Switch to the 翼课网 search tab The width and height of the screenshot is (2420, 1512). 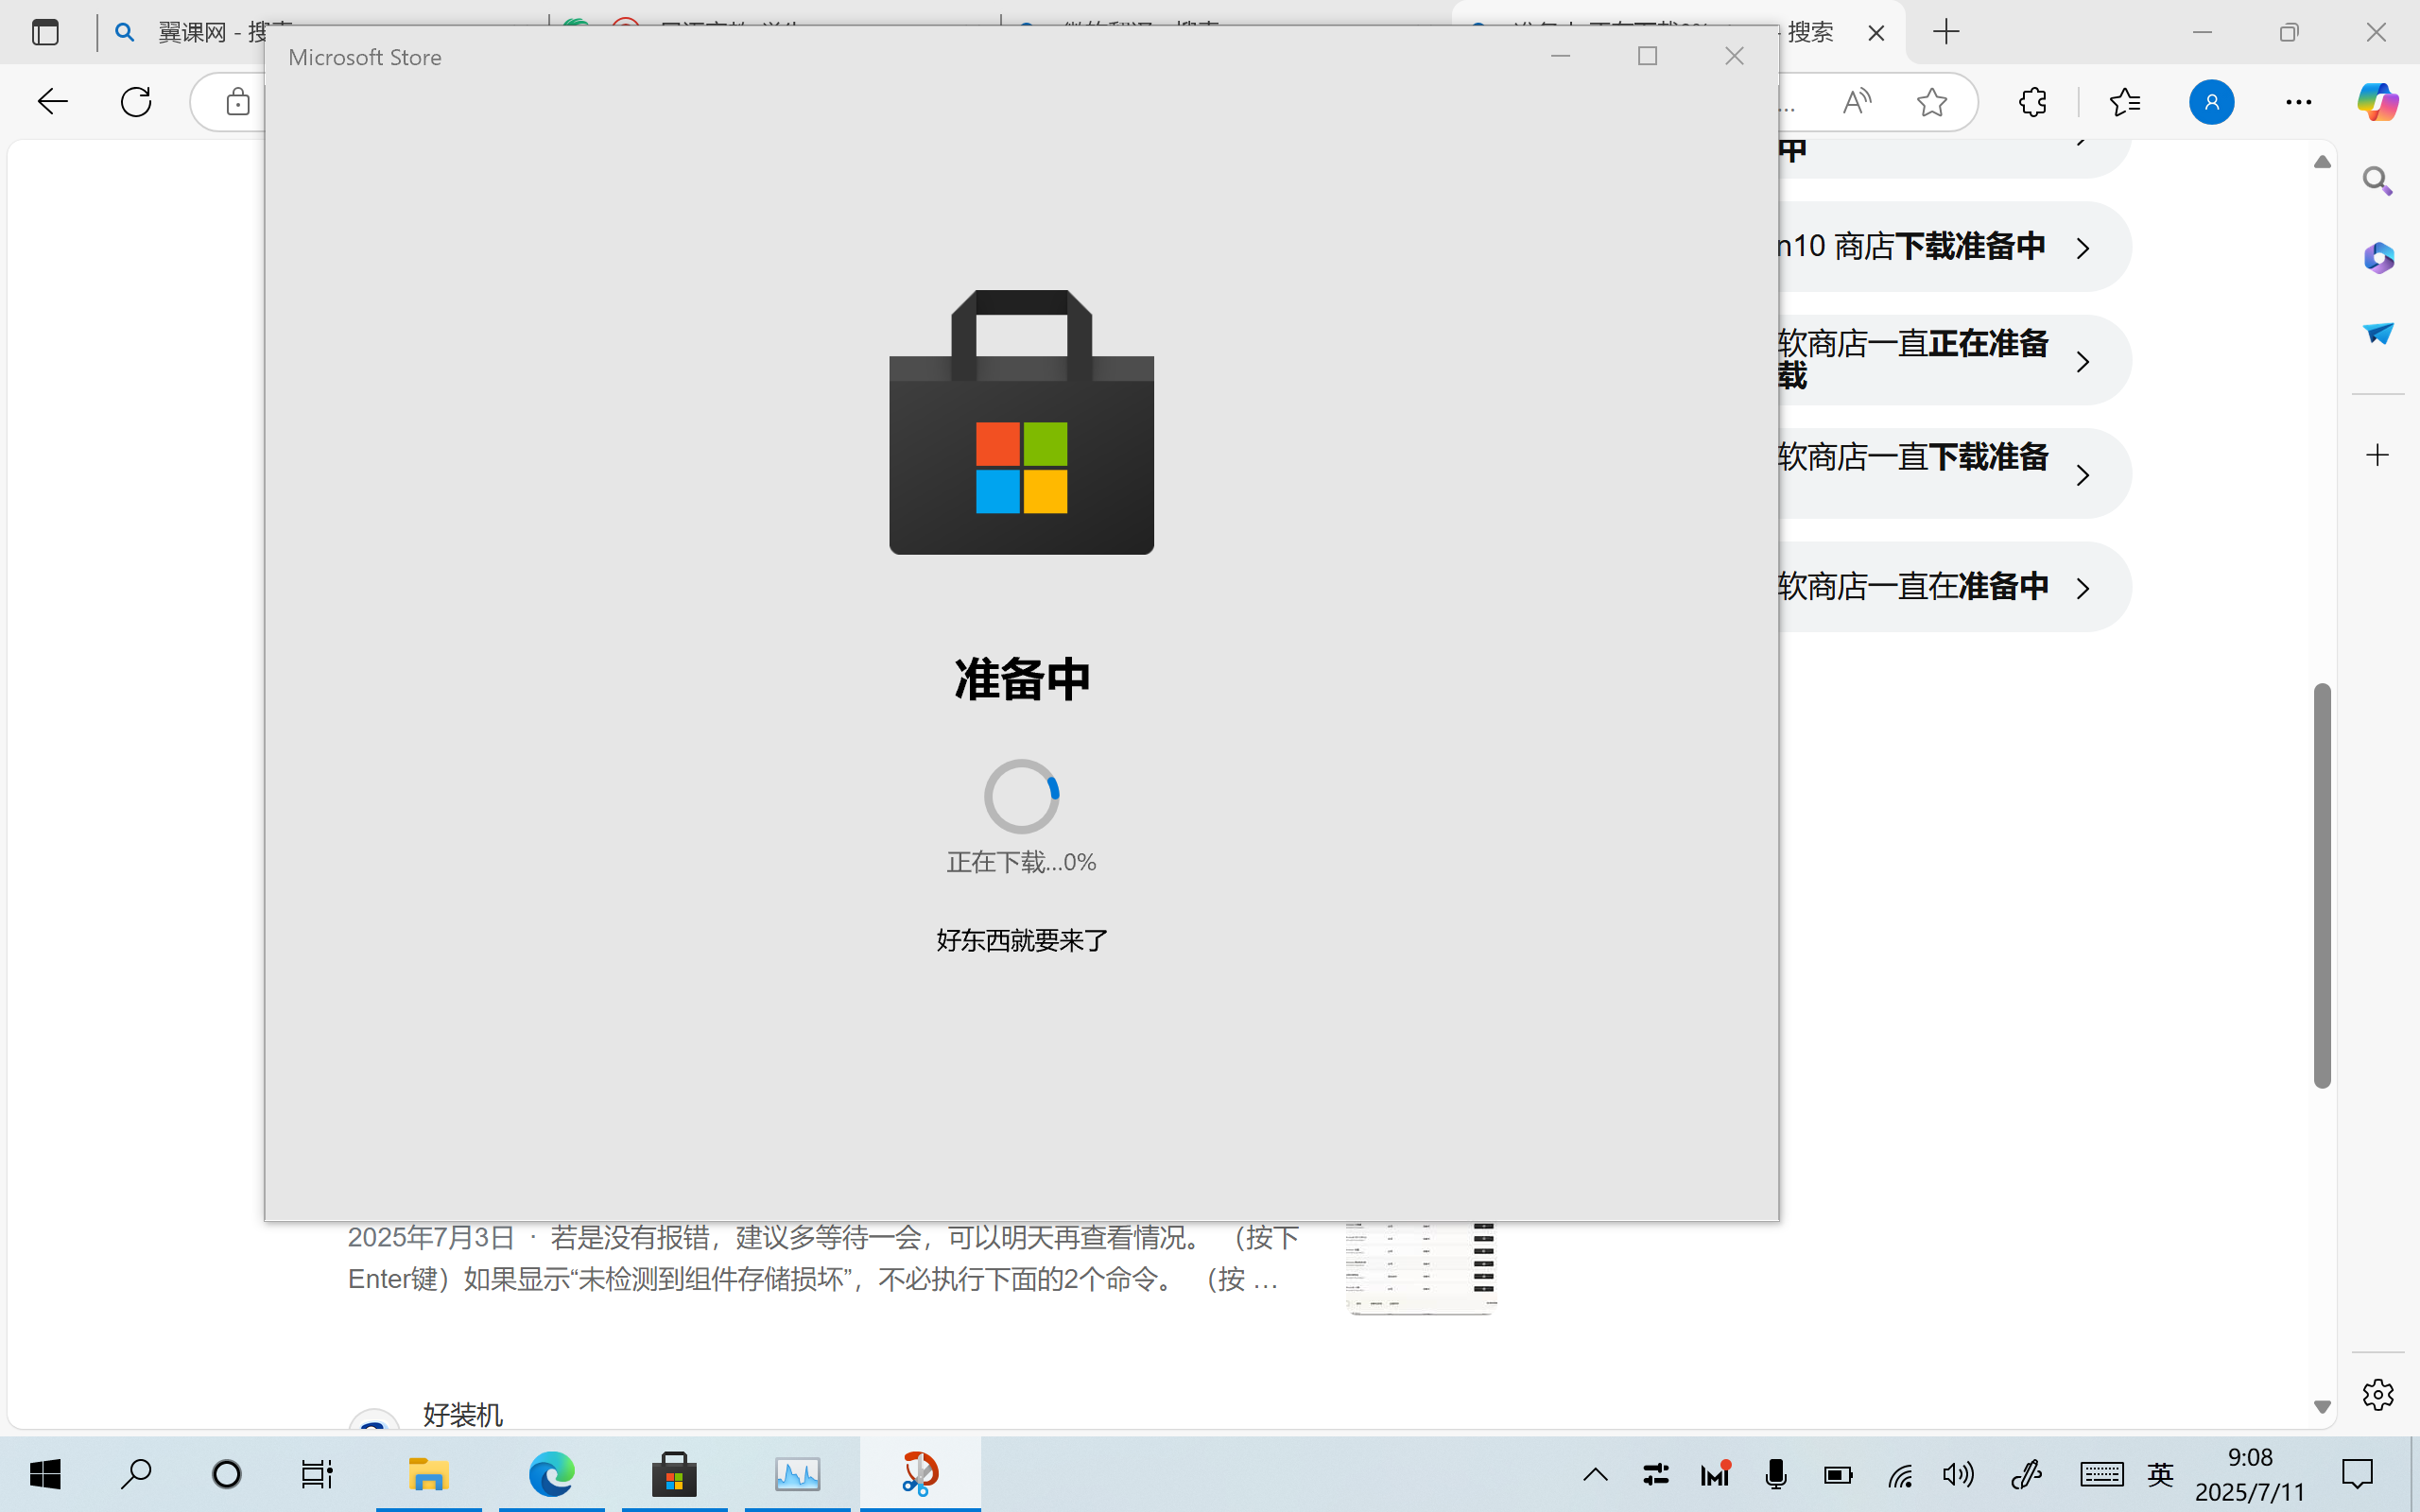(x=203, y=32)
